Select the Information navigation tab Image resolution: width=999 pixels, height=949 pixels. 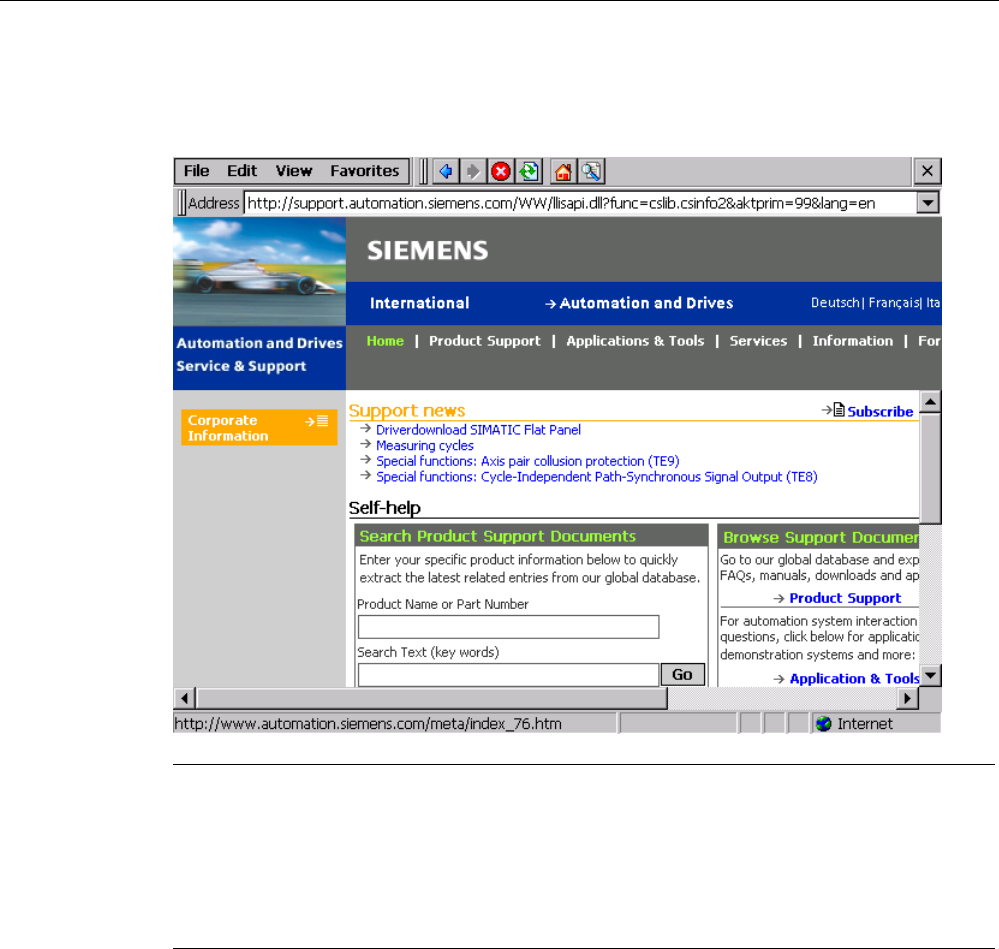(x=852, y=341)
